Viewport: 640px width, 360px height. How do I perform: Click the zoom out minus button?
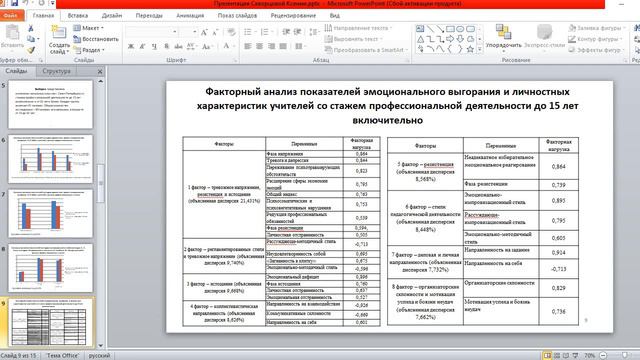pyautogui.click(x=603, y=356)
